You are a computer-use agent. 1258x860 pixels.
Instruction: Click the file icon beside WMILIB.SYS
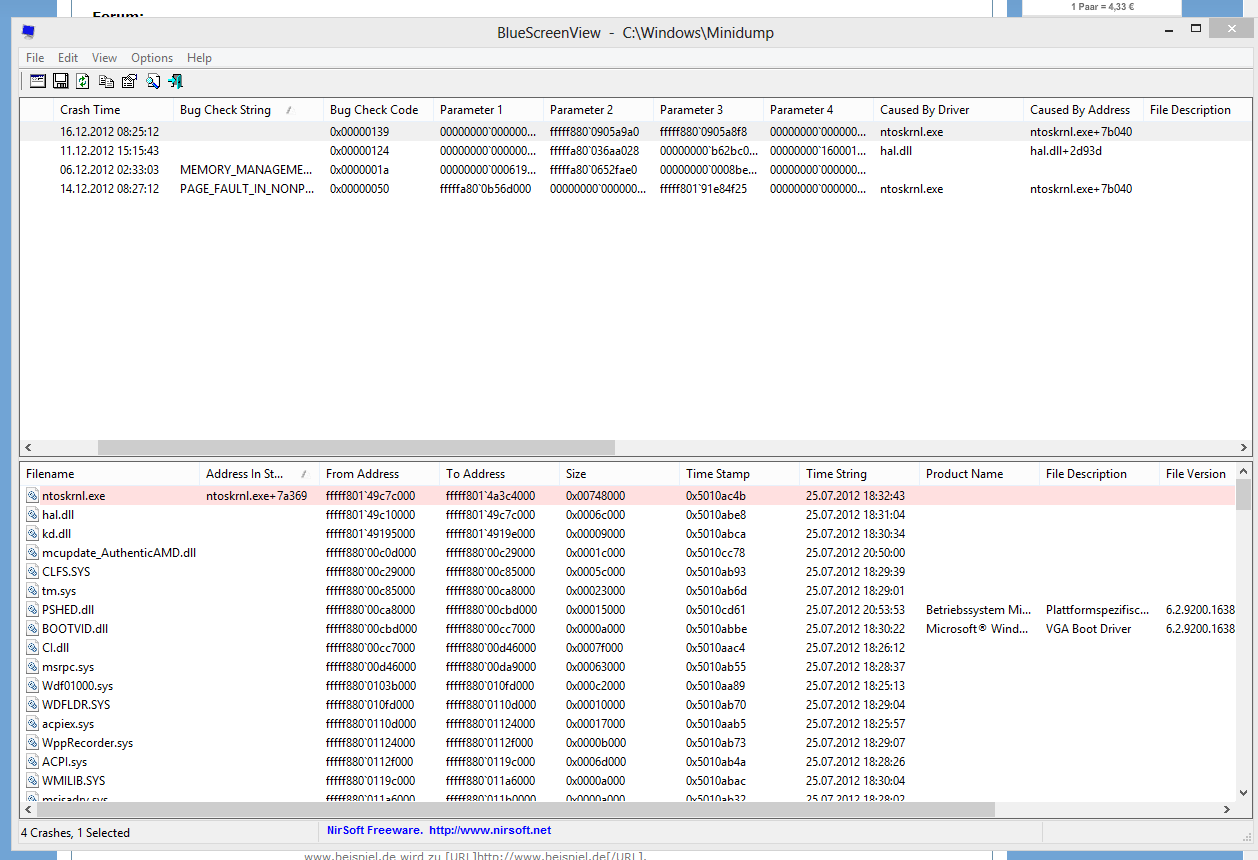click(33, 780)
